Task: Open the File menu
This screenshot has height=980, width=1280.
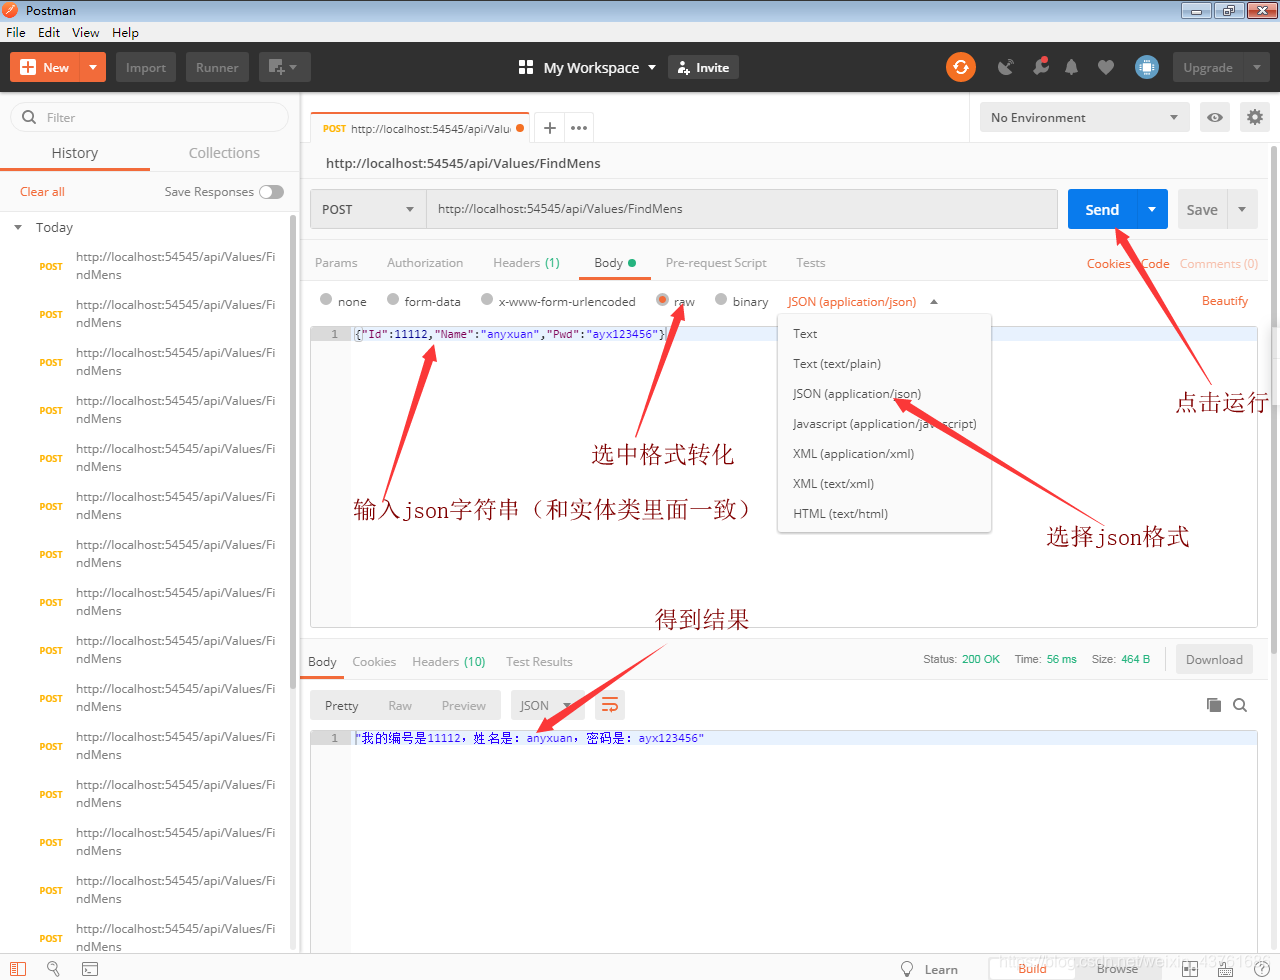Action: (16, 32)
